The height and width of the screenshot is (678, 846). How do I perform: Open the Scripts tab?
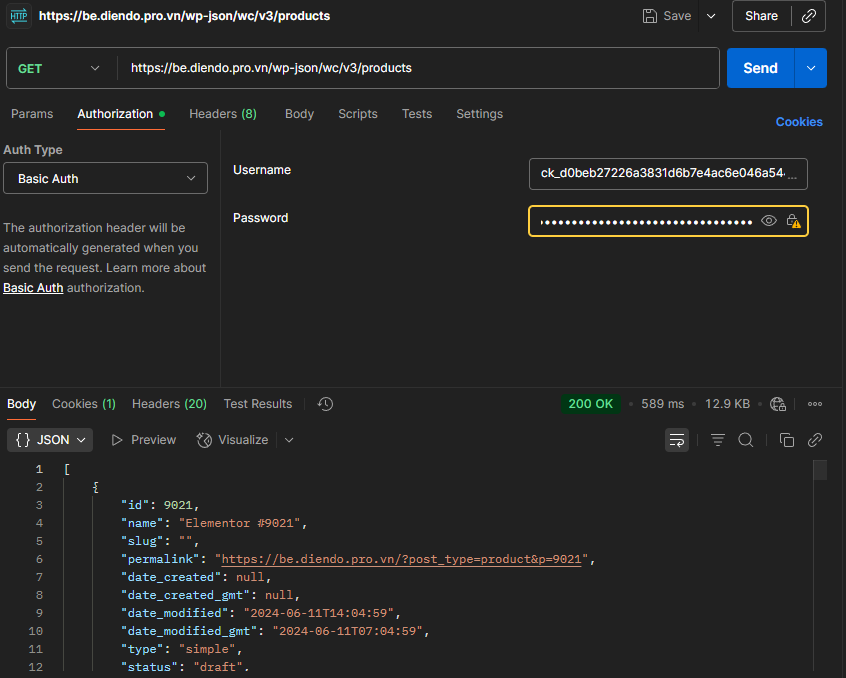click(358, 114)
